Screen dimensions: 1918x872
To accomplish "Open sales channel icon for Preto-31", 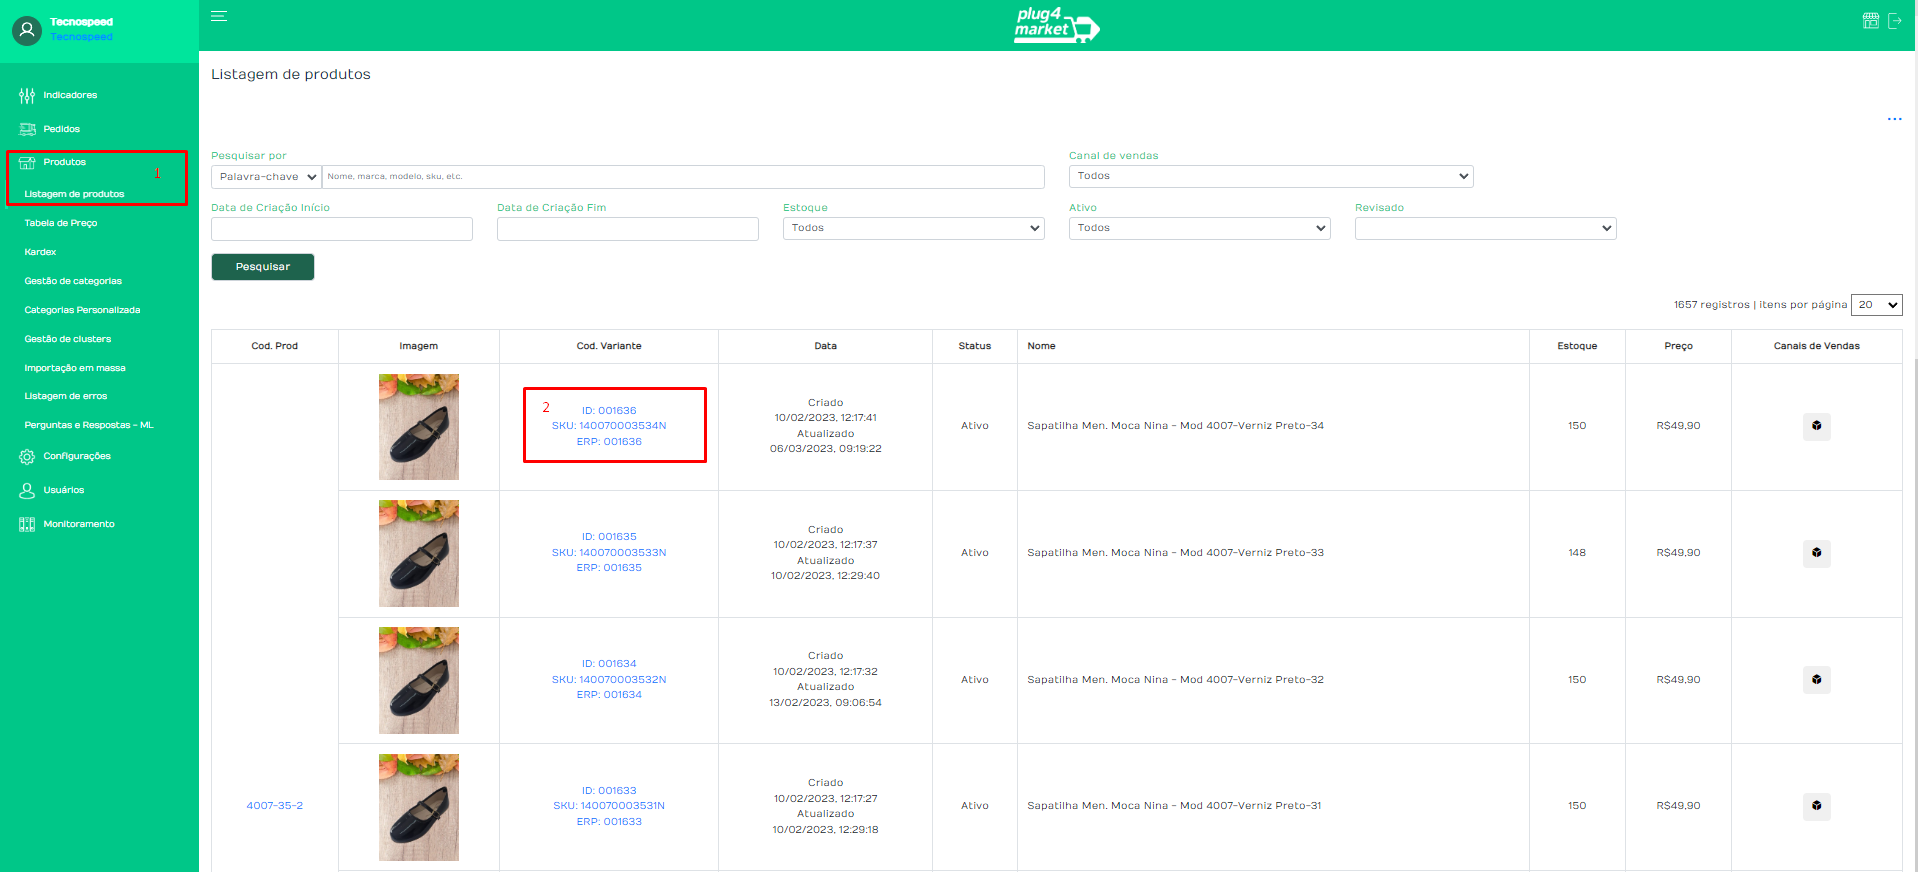I will click(x=1816, y=806).
